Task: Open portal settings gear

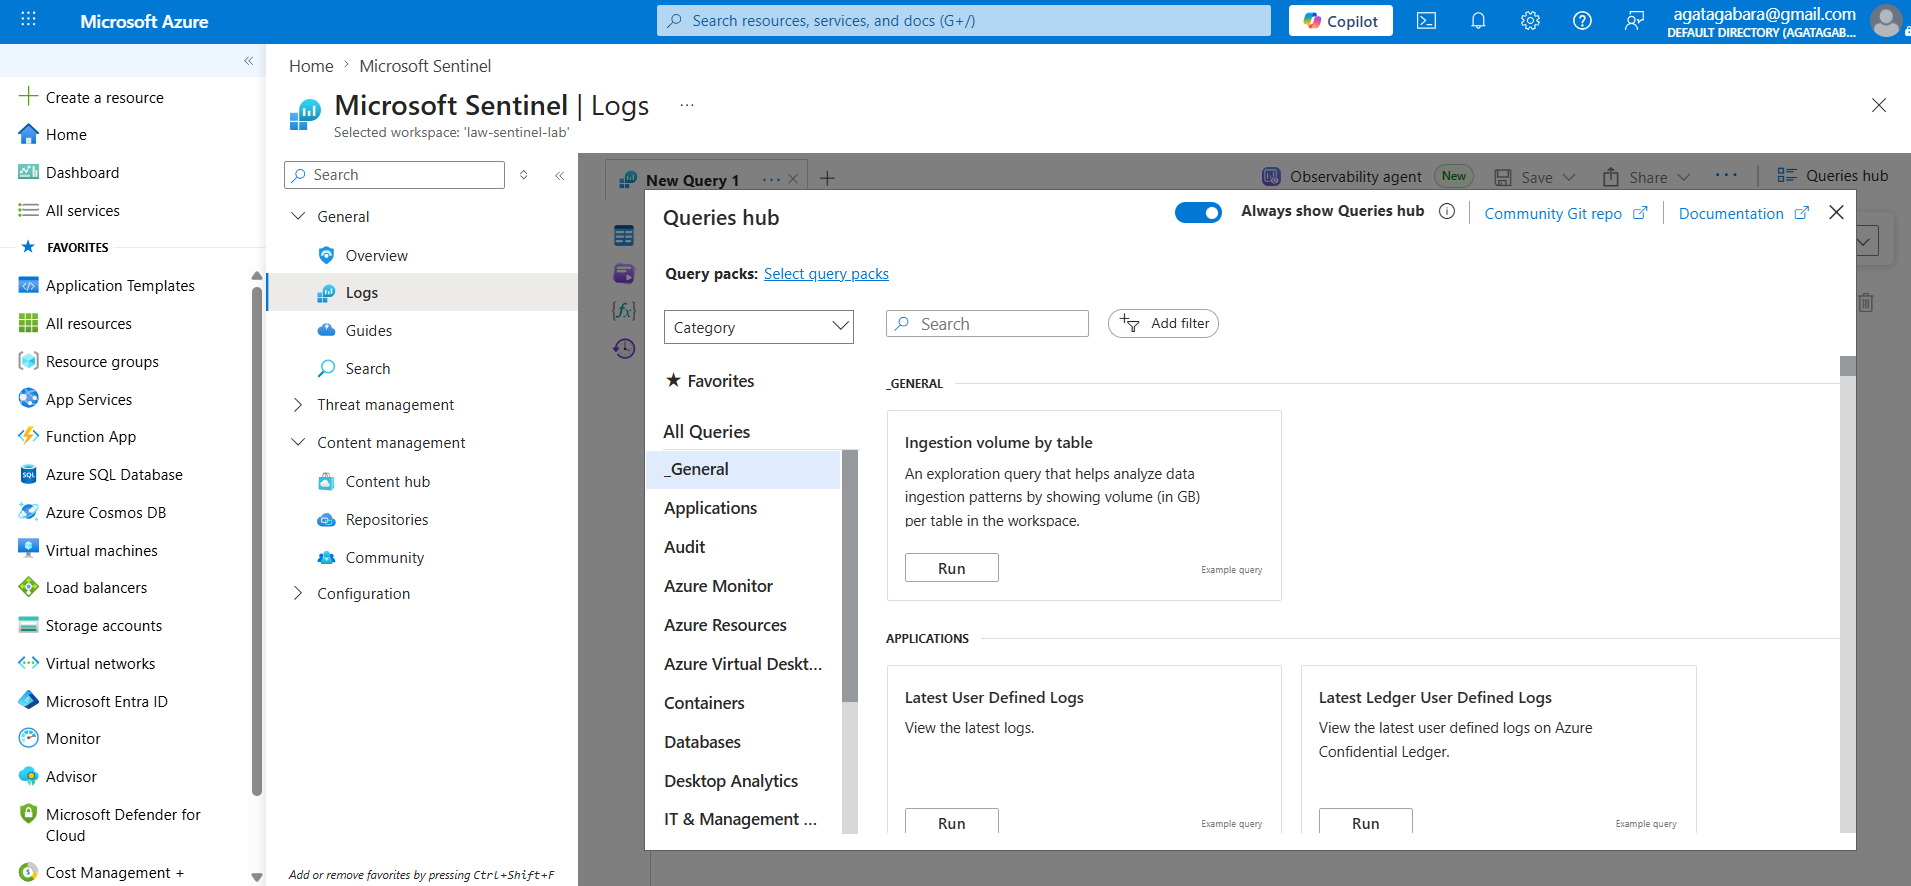Action: (x=1530, y=21)
